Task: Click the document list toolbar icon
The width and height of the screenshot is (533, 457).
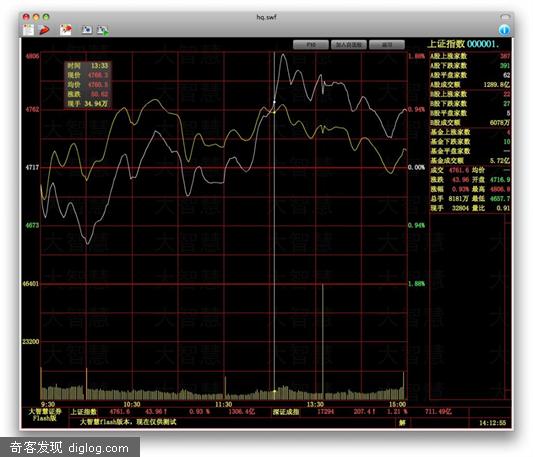Action: [x=29, y=30]
